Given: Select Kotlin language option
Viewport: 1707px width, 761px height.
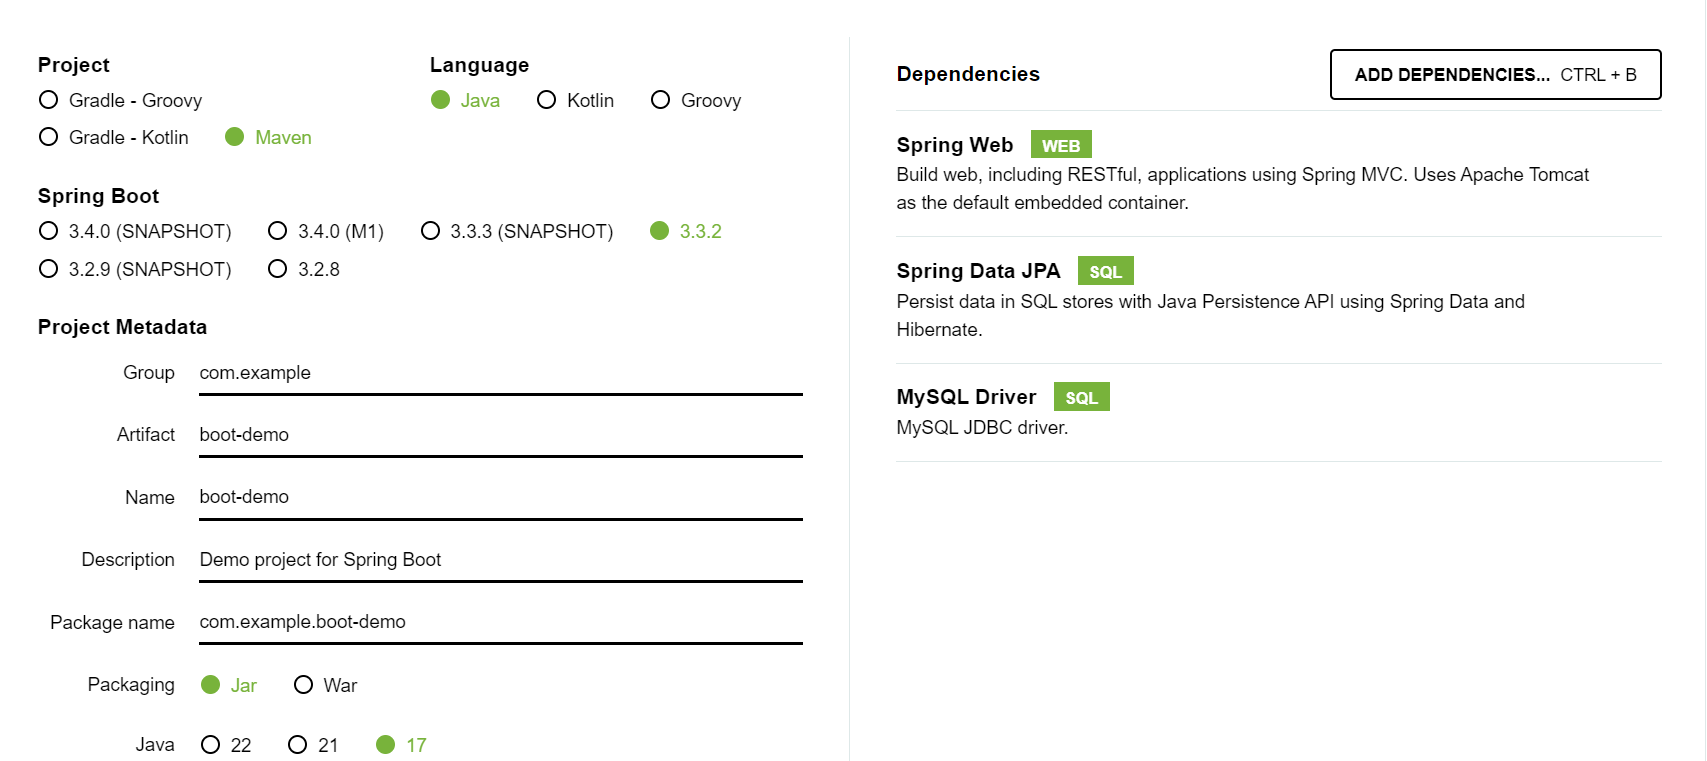Looking at the screenshot, I should (575, 100).
